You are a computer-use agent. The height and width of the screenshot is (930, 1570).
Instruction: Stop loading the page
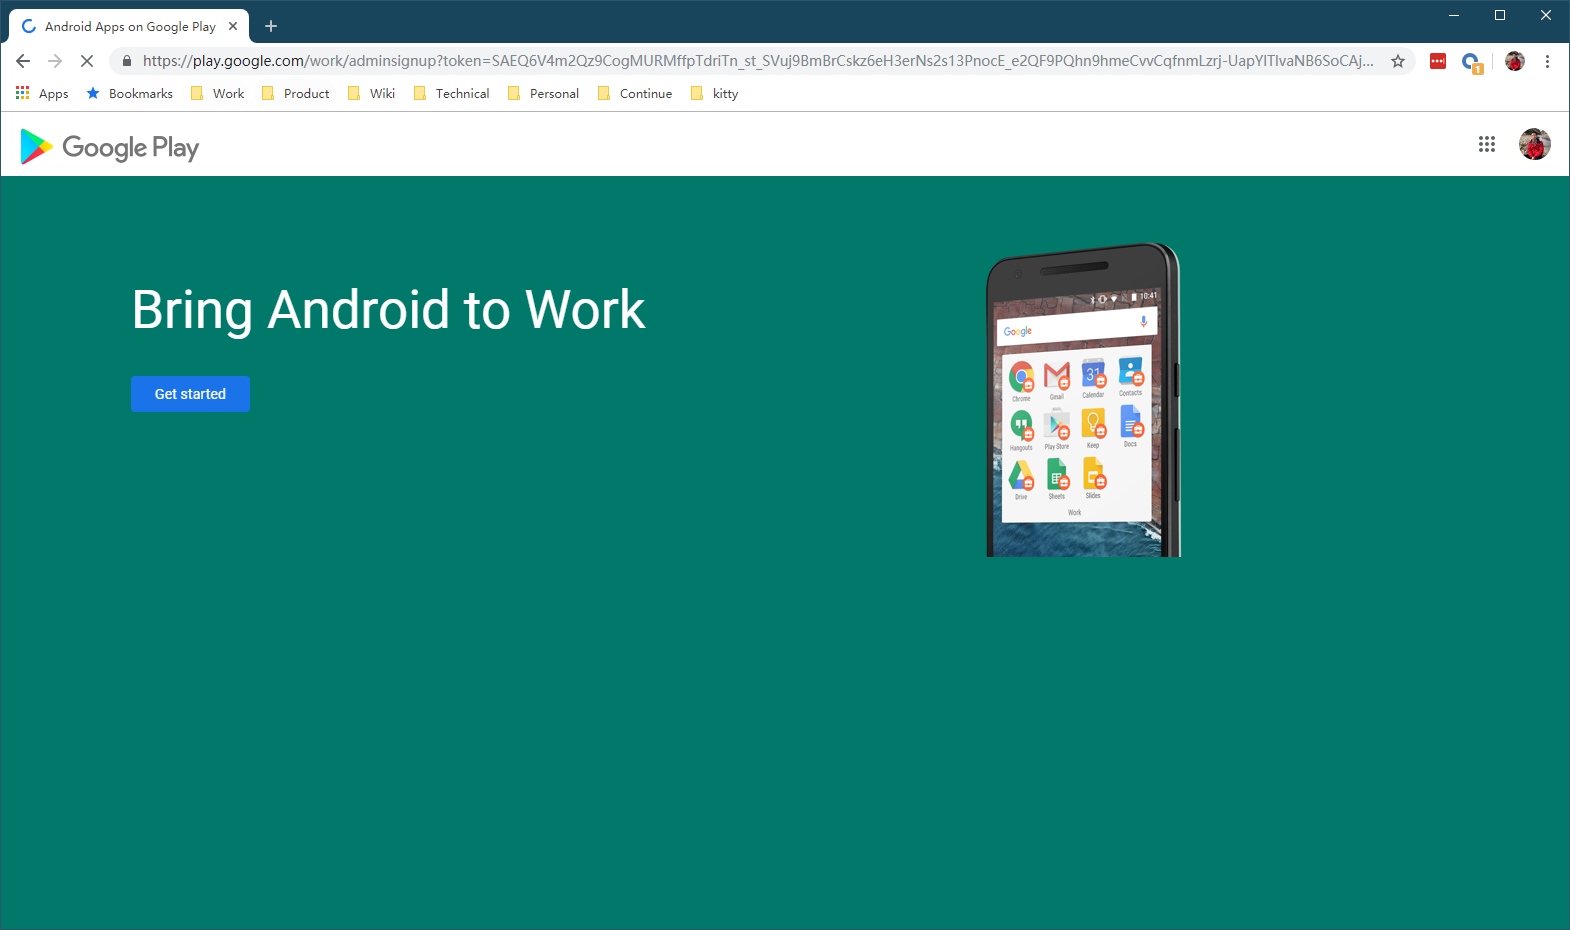coord(87,61)
